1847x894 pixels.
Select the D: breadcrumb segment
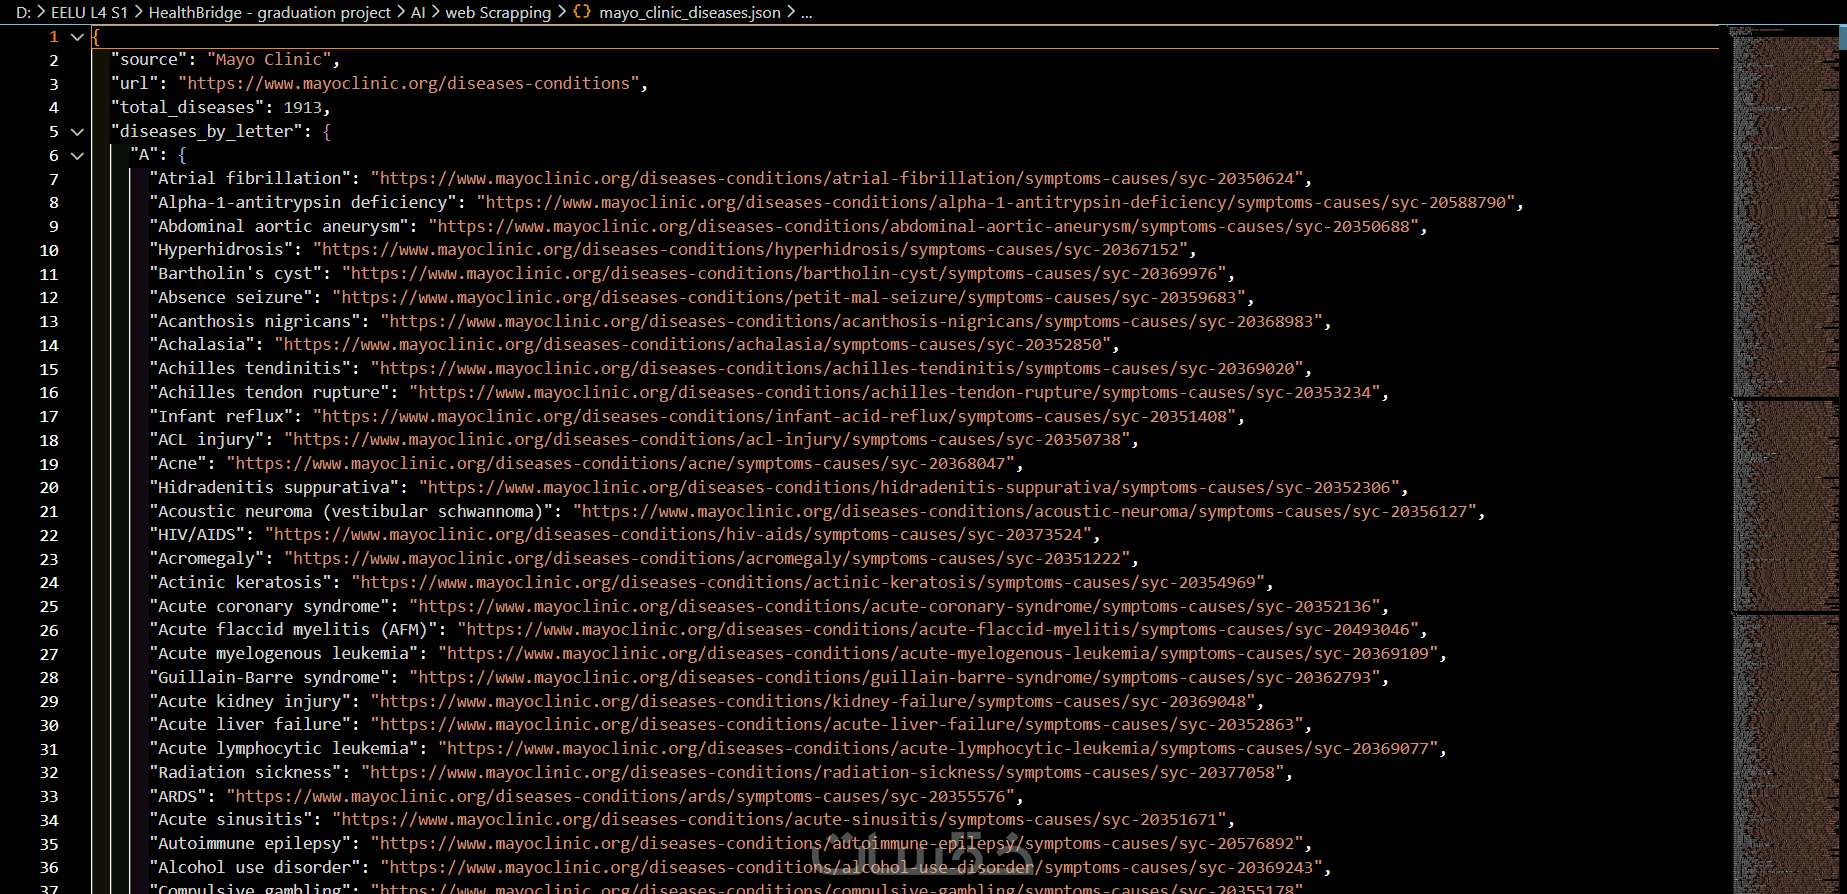23,12
